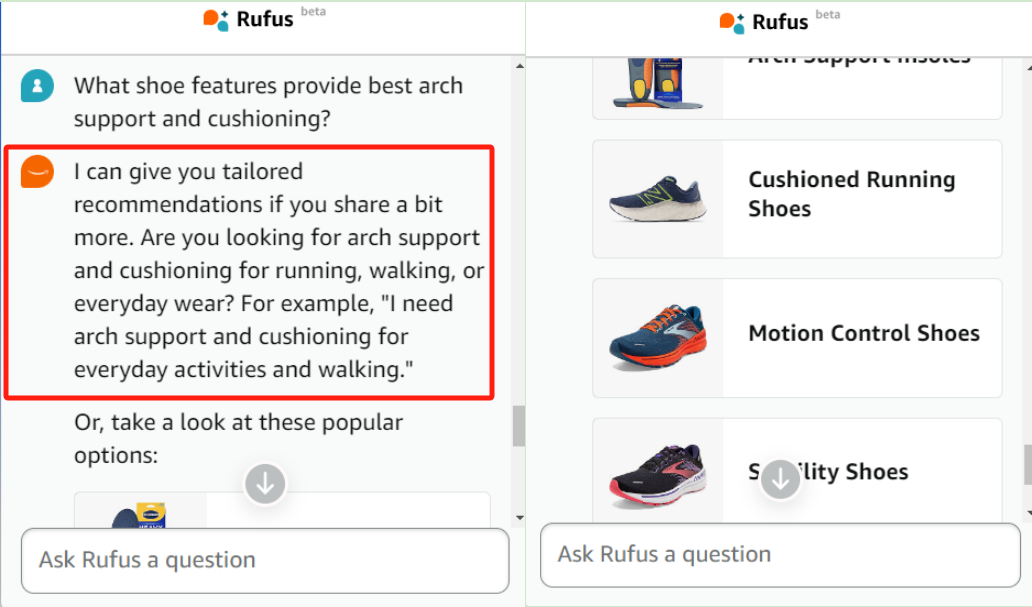Click the question "What shoe features provide best arch support"
Viewport: 1032px width, 607px height.
coord(269,102)
